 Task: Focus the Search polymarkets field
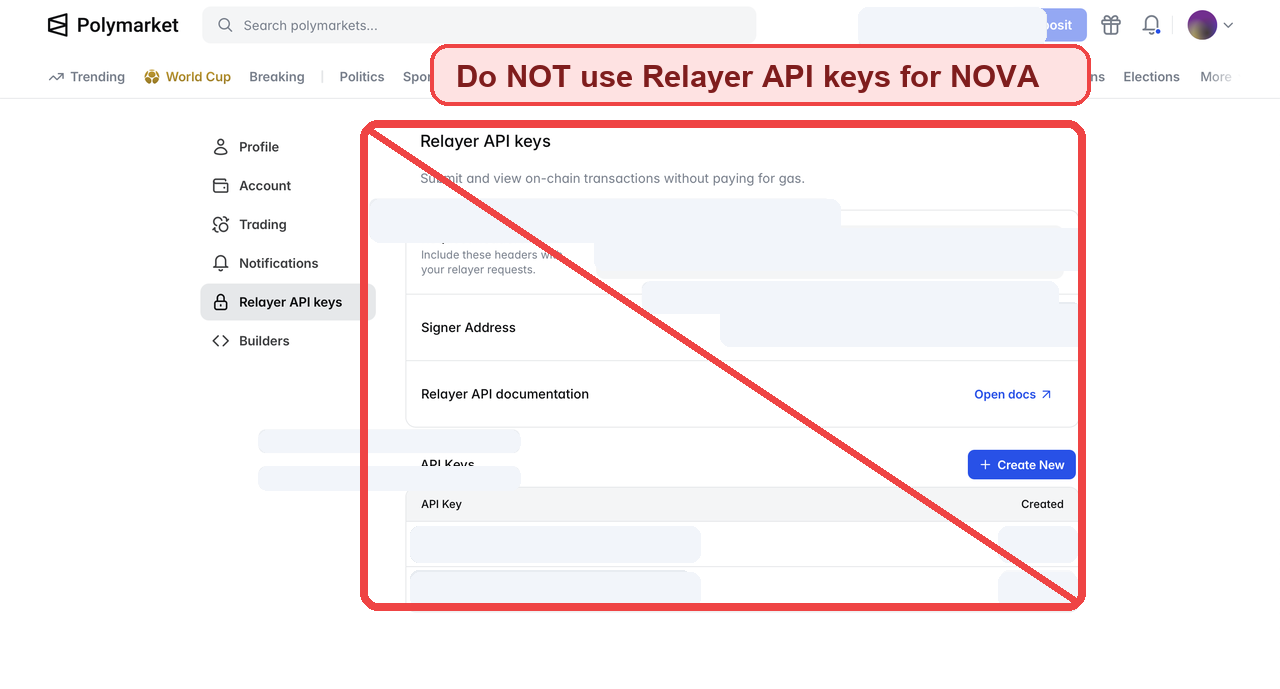point(479,25)
